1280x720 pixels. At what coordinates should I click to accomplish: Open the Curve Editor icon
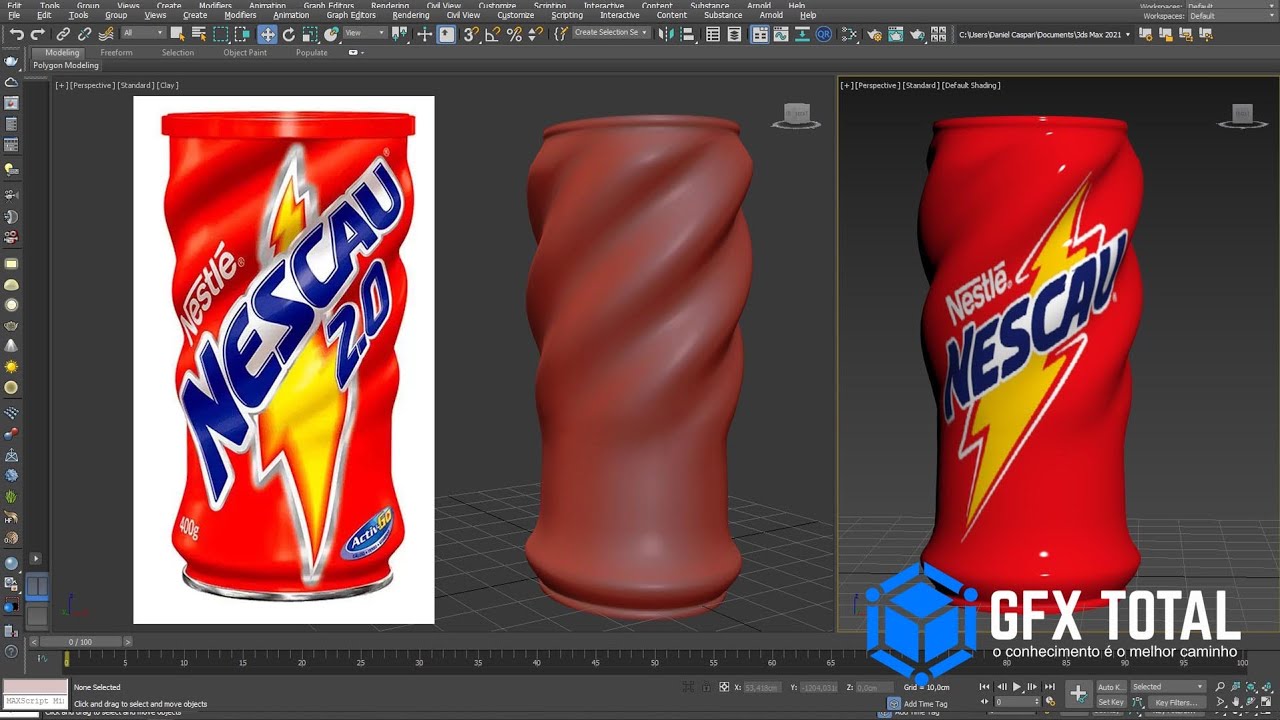(x=781, y=33)
